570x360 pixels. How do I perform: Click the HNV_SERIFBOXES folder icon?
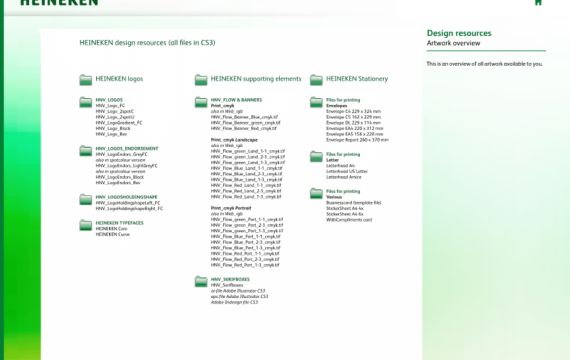(201, 281)
